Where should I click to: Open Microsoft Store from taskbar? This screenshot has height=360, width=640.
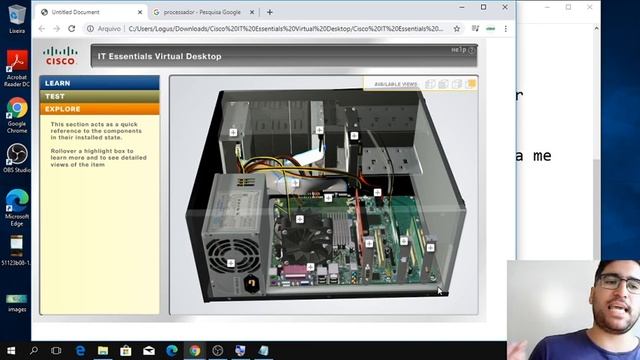(126, 351)
